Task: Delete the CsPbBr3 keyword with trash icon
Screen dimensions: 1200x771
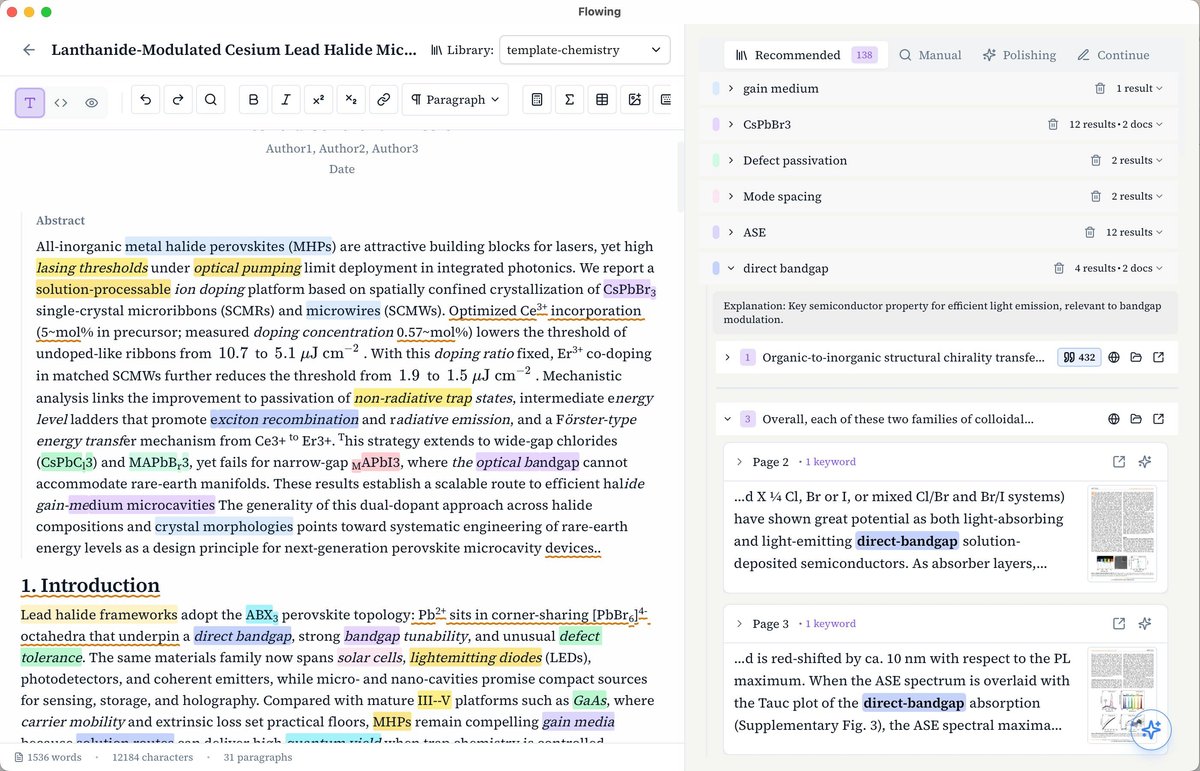Action: (1053, 124)
